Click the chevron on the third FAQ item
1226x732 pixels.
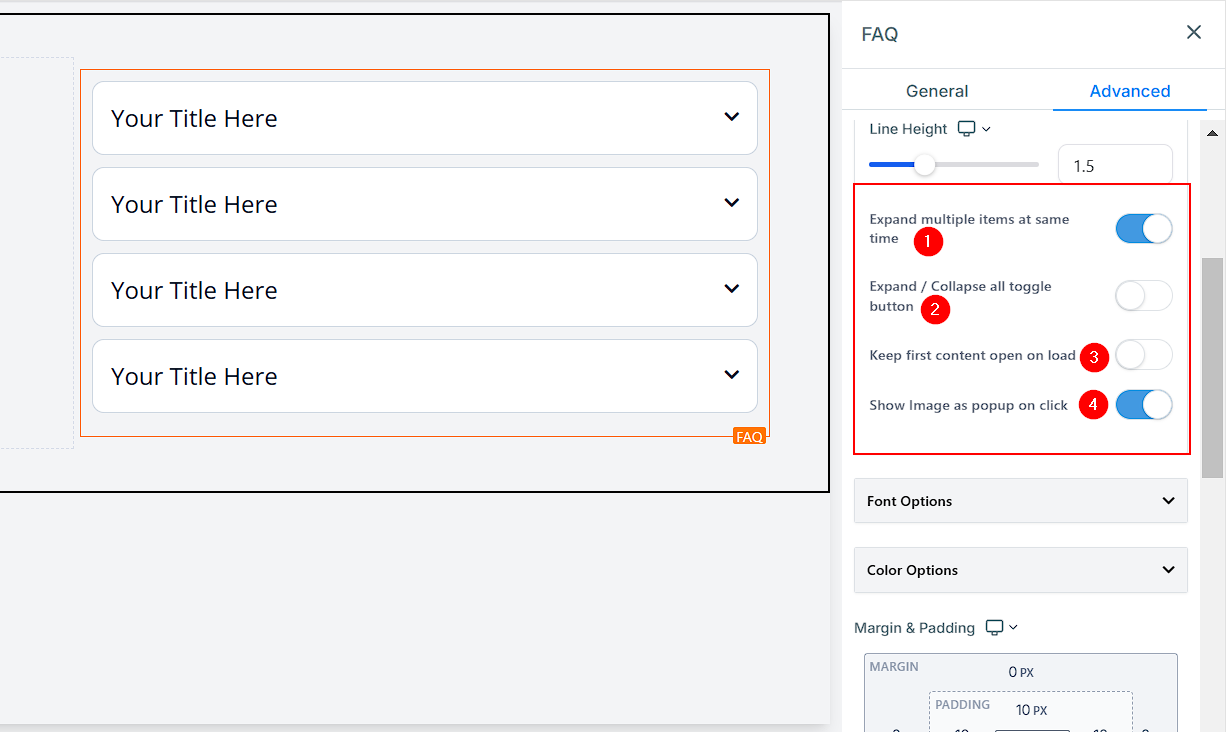coord(731,289)
